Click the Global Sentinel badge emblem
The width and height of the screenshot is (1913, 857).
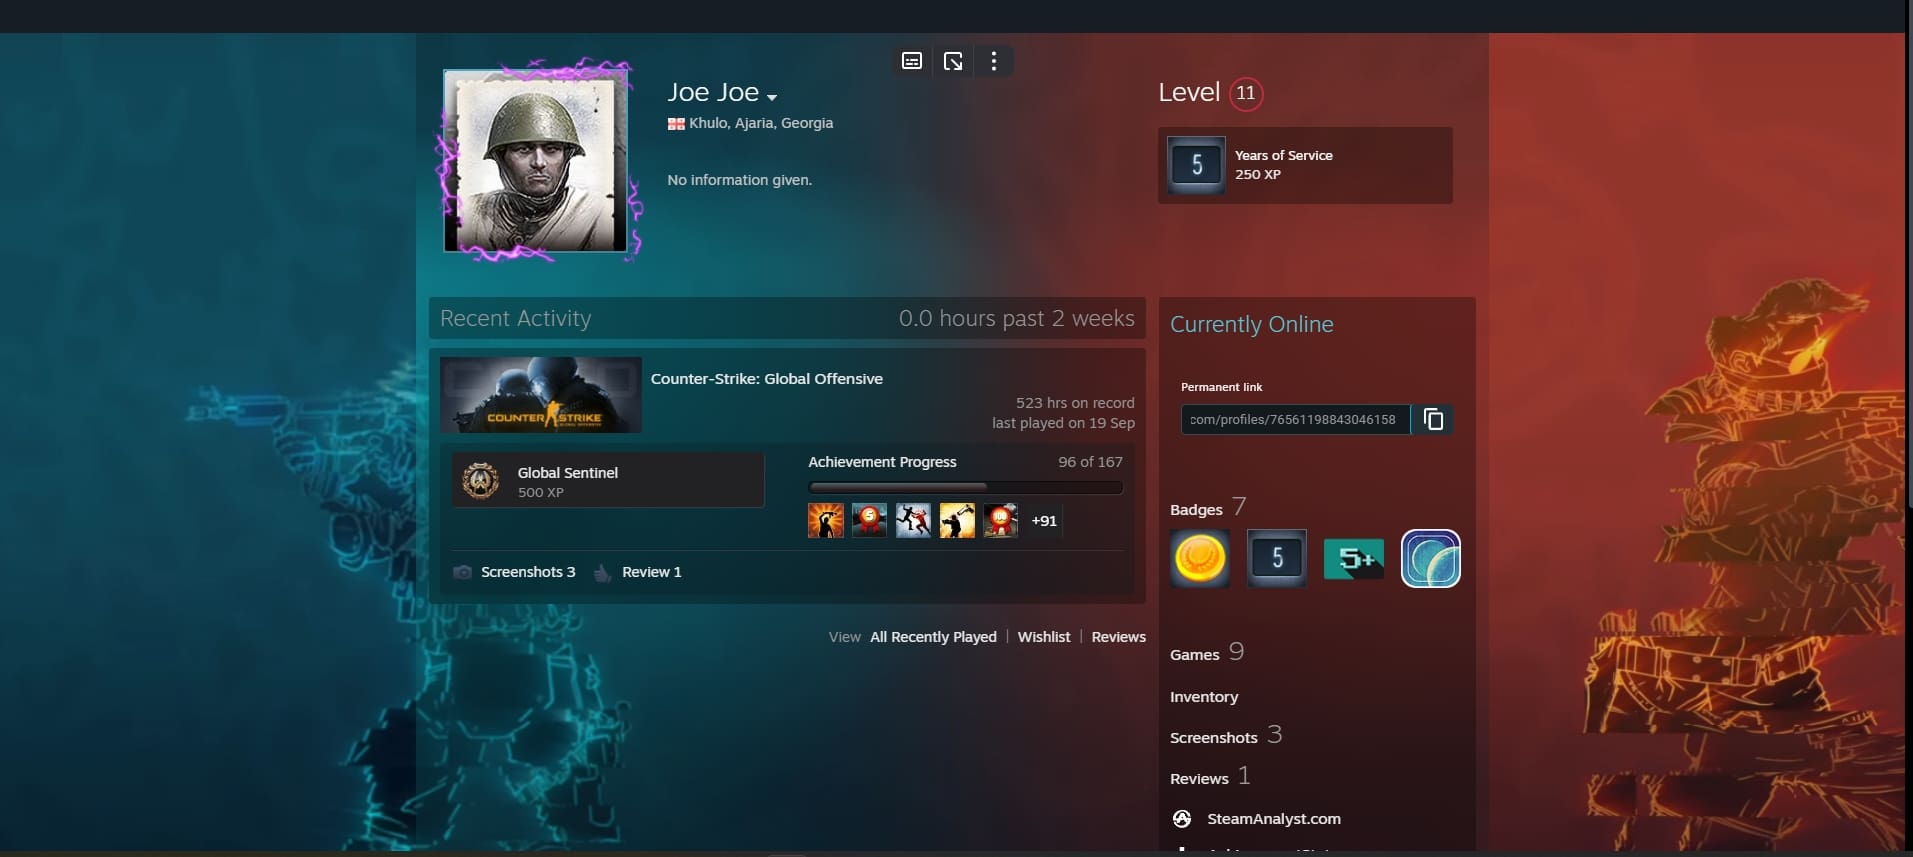point(481,481)
